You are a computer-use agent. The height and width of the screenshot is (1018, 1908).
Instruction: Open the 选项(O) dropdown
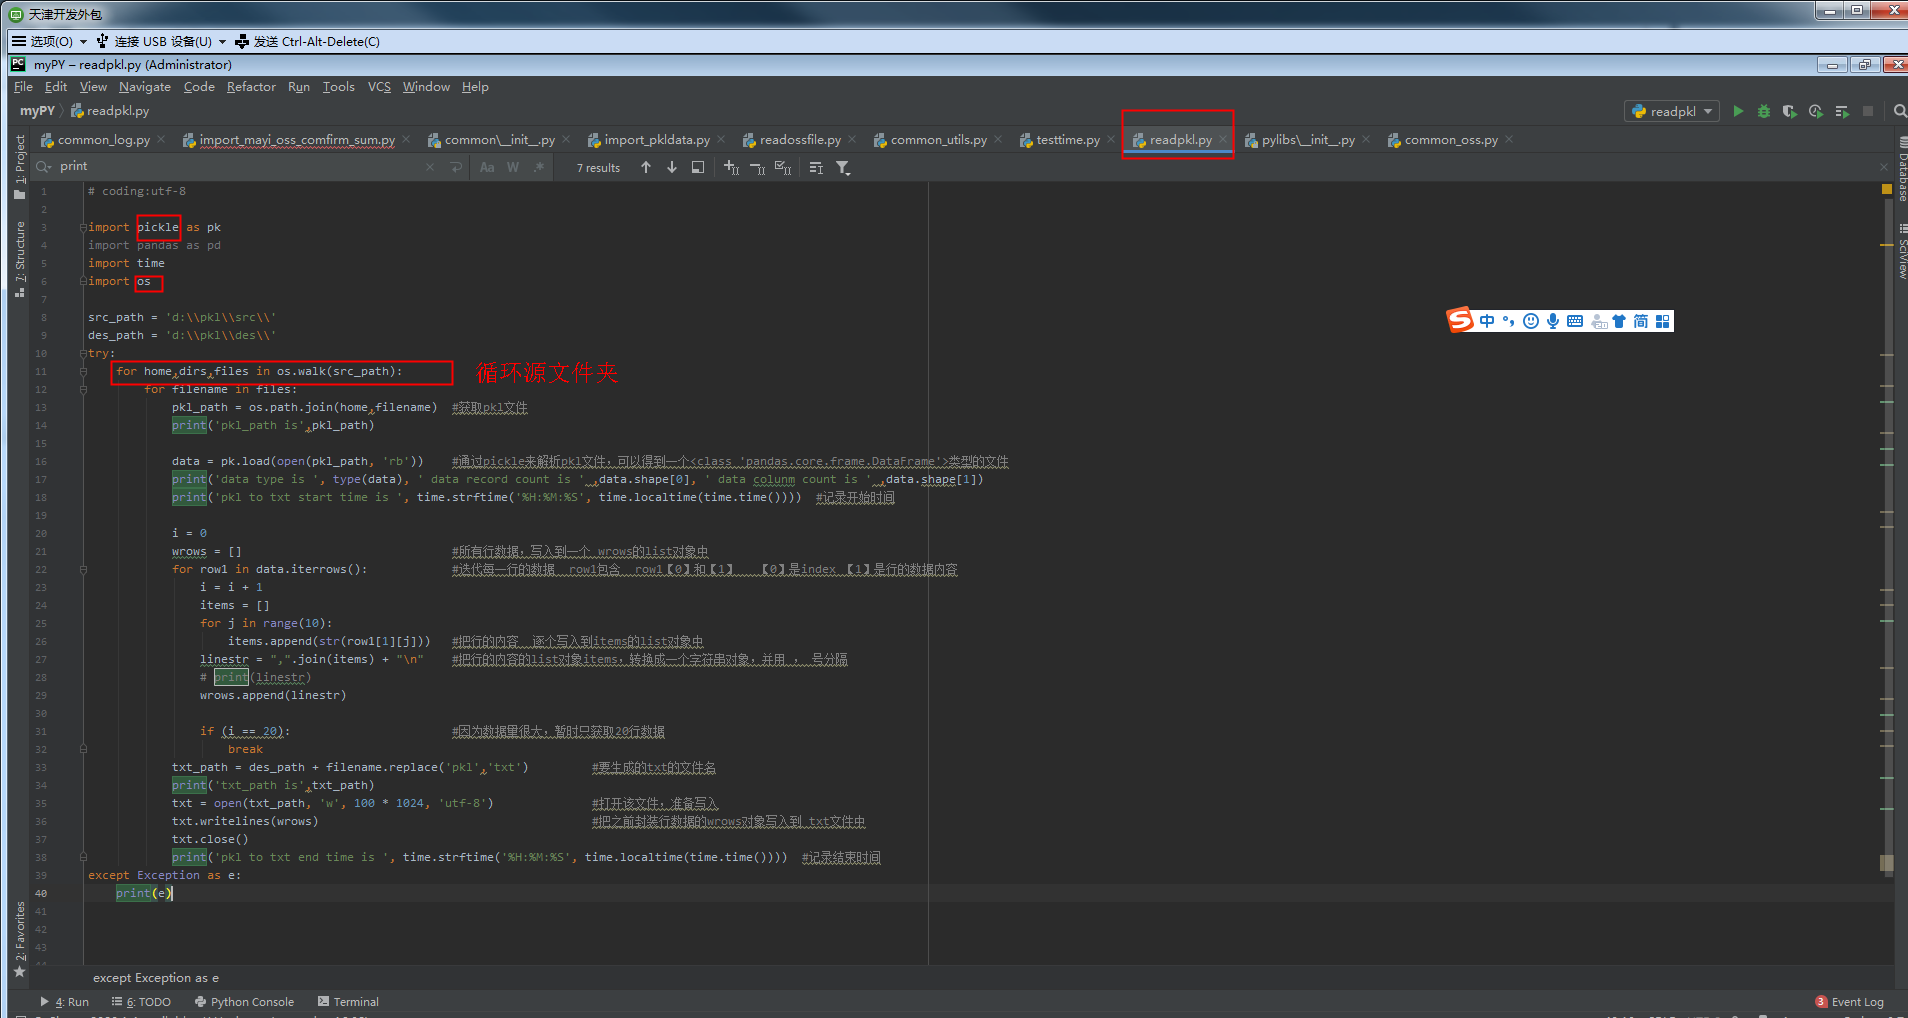47,41
